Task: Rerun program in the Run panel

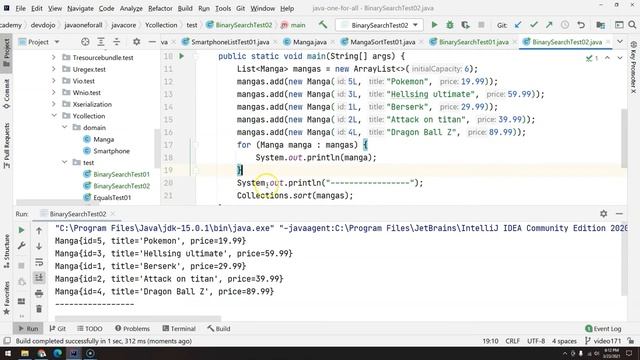Action: pos(21,230)
